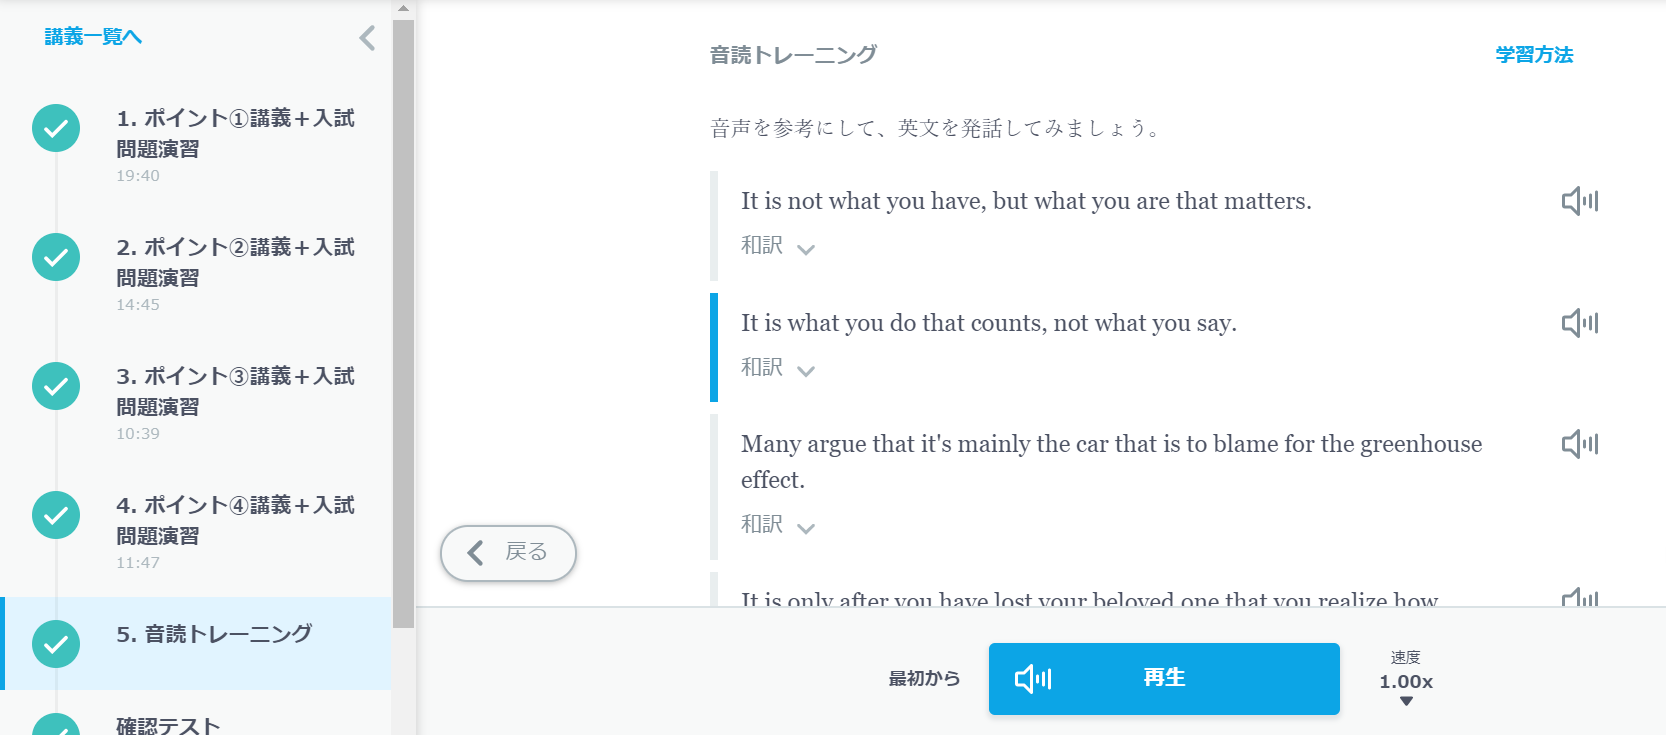Tap the speaker icon next to the fourth sentence

point(1579,596)
